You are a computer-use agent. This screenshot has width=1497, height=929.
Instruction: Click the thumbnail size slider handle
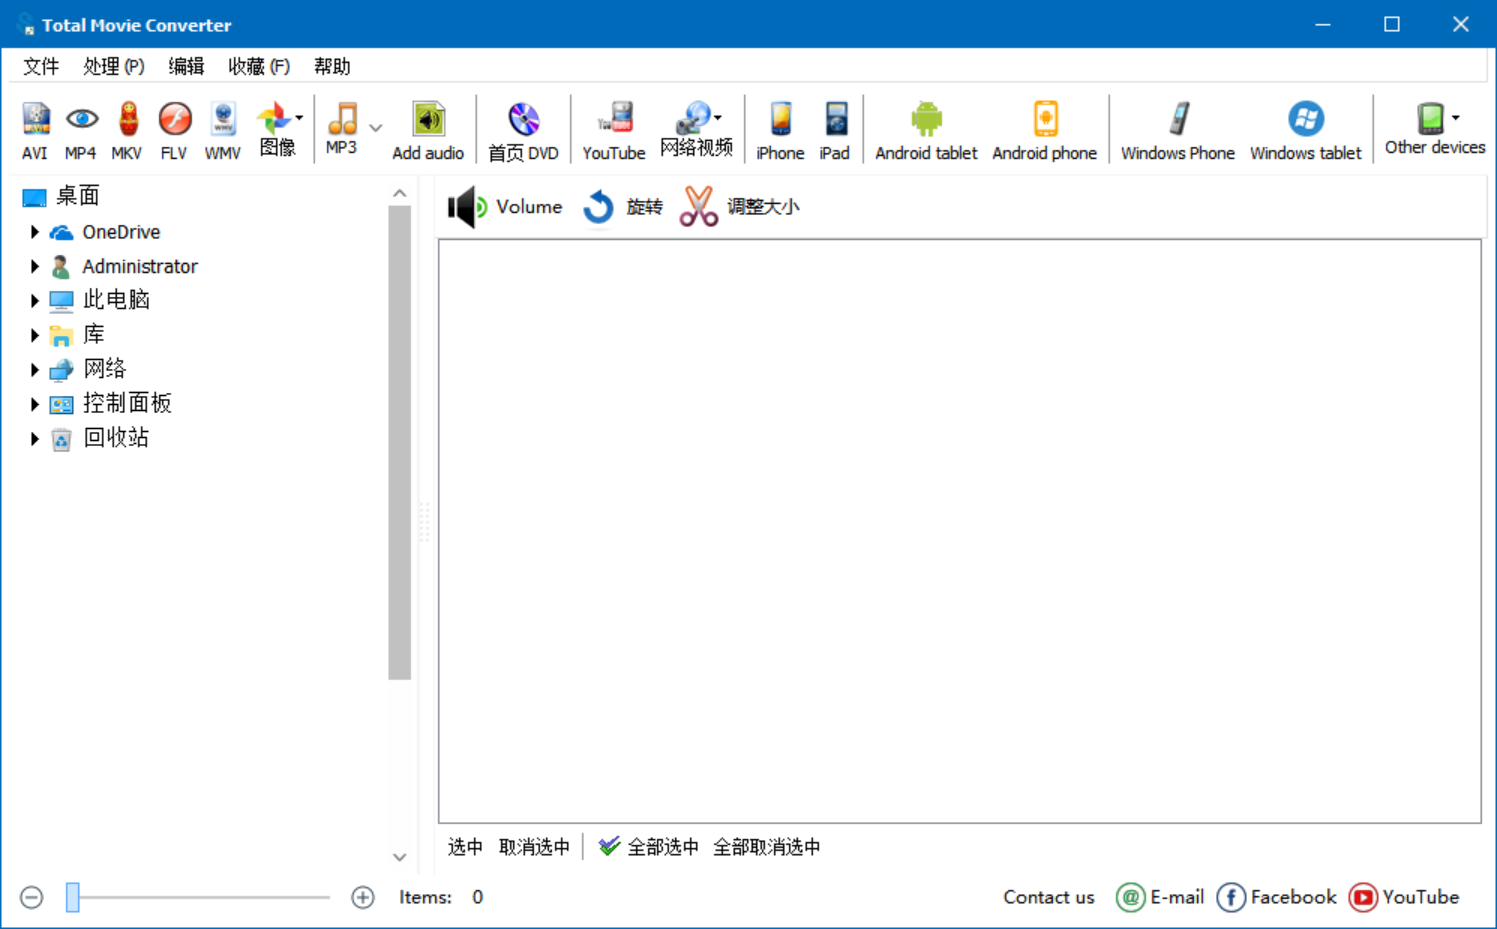point(72,897)
